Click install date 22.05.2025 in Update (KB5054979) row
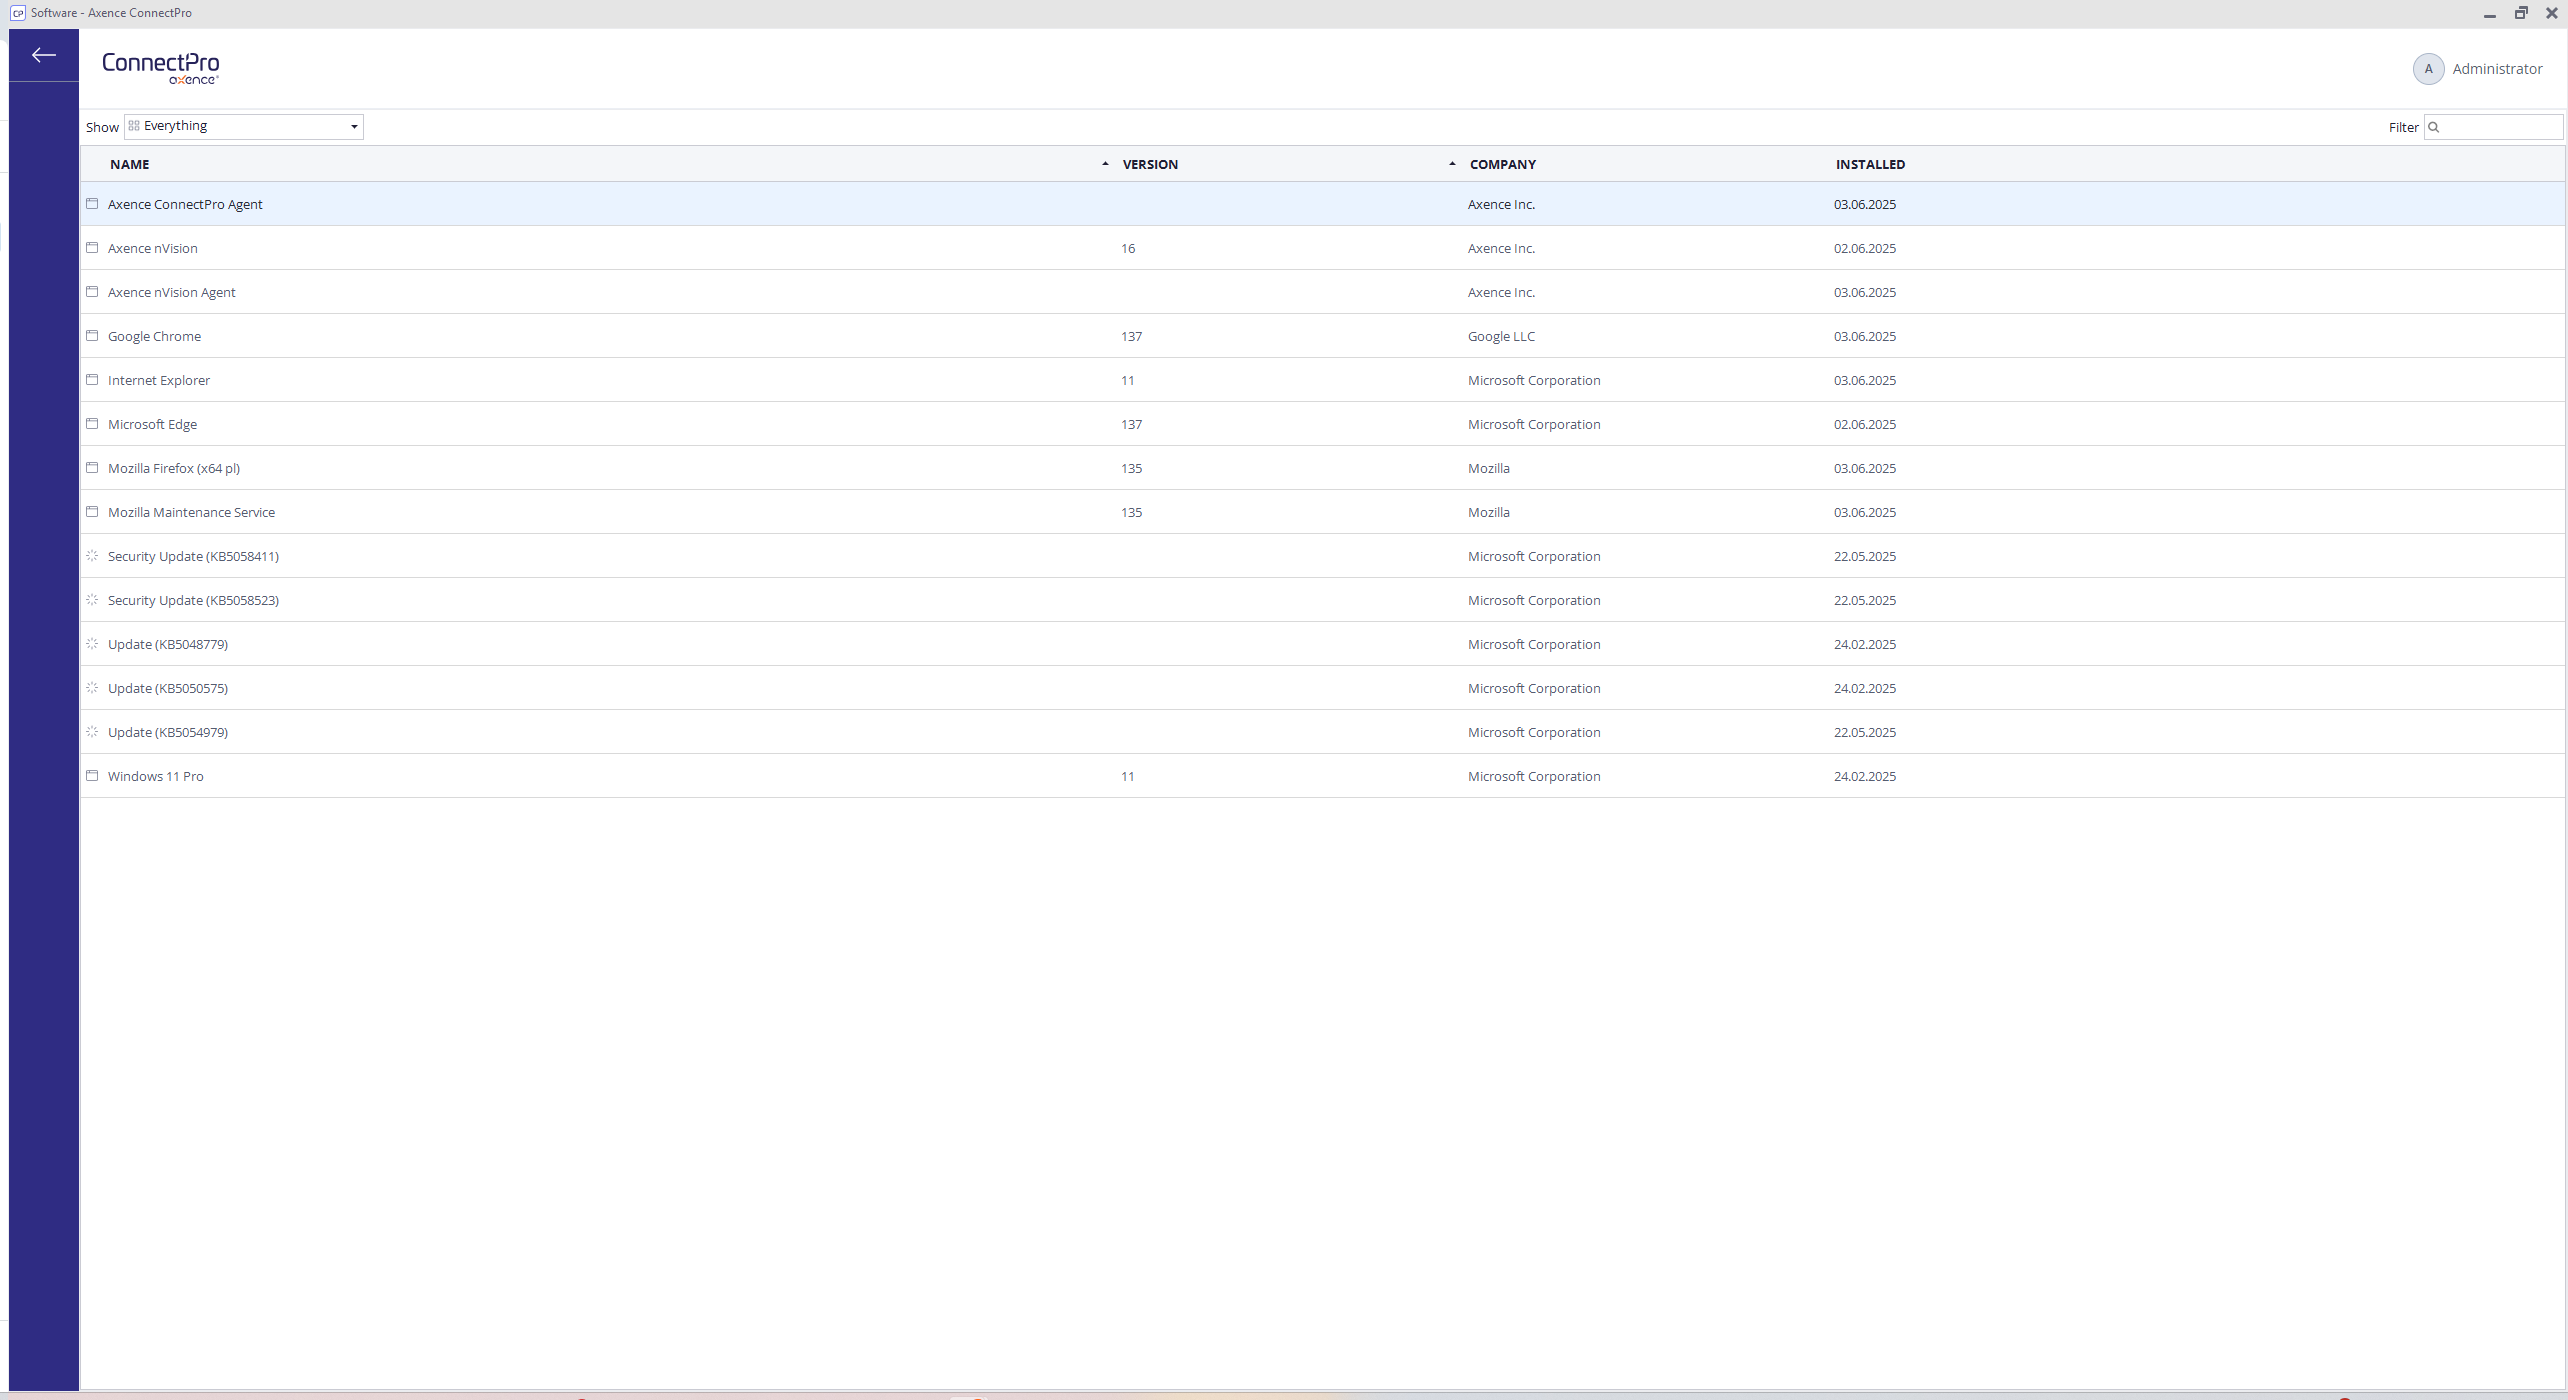2568x1400 pixels. [1865, 732]
